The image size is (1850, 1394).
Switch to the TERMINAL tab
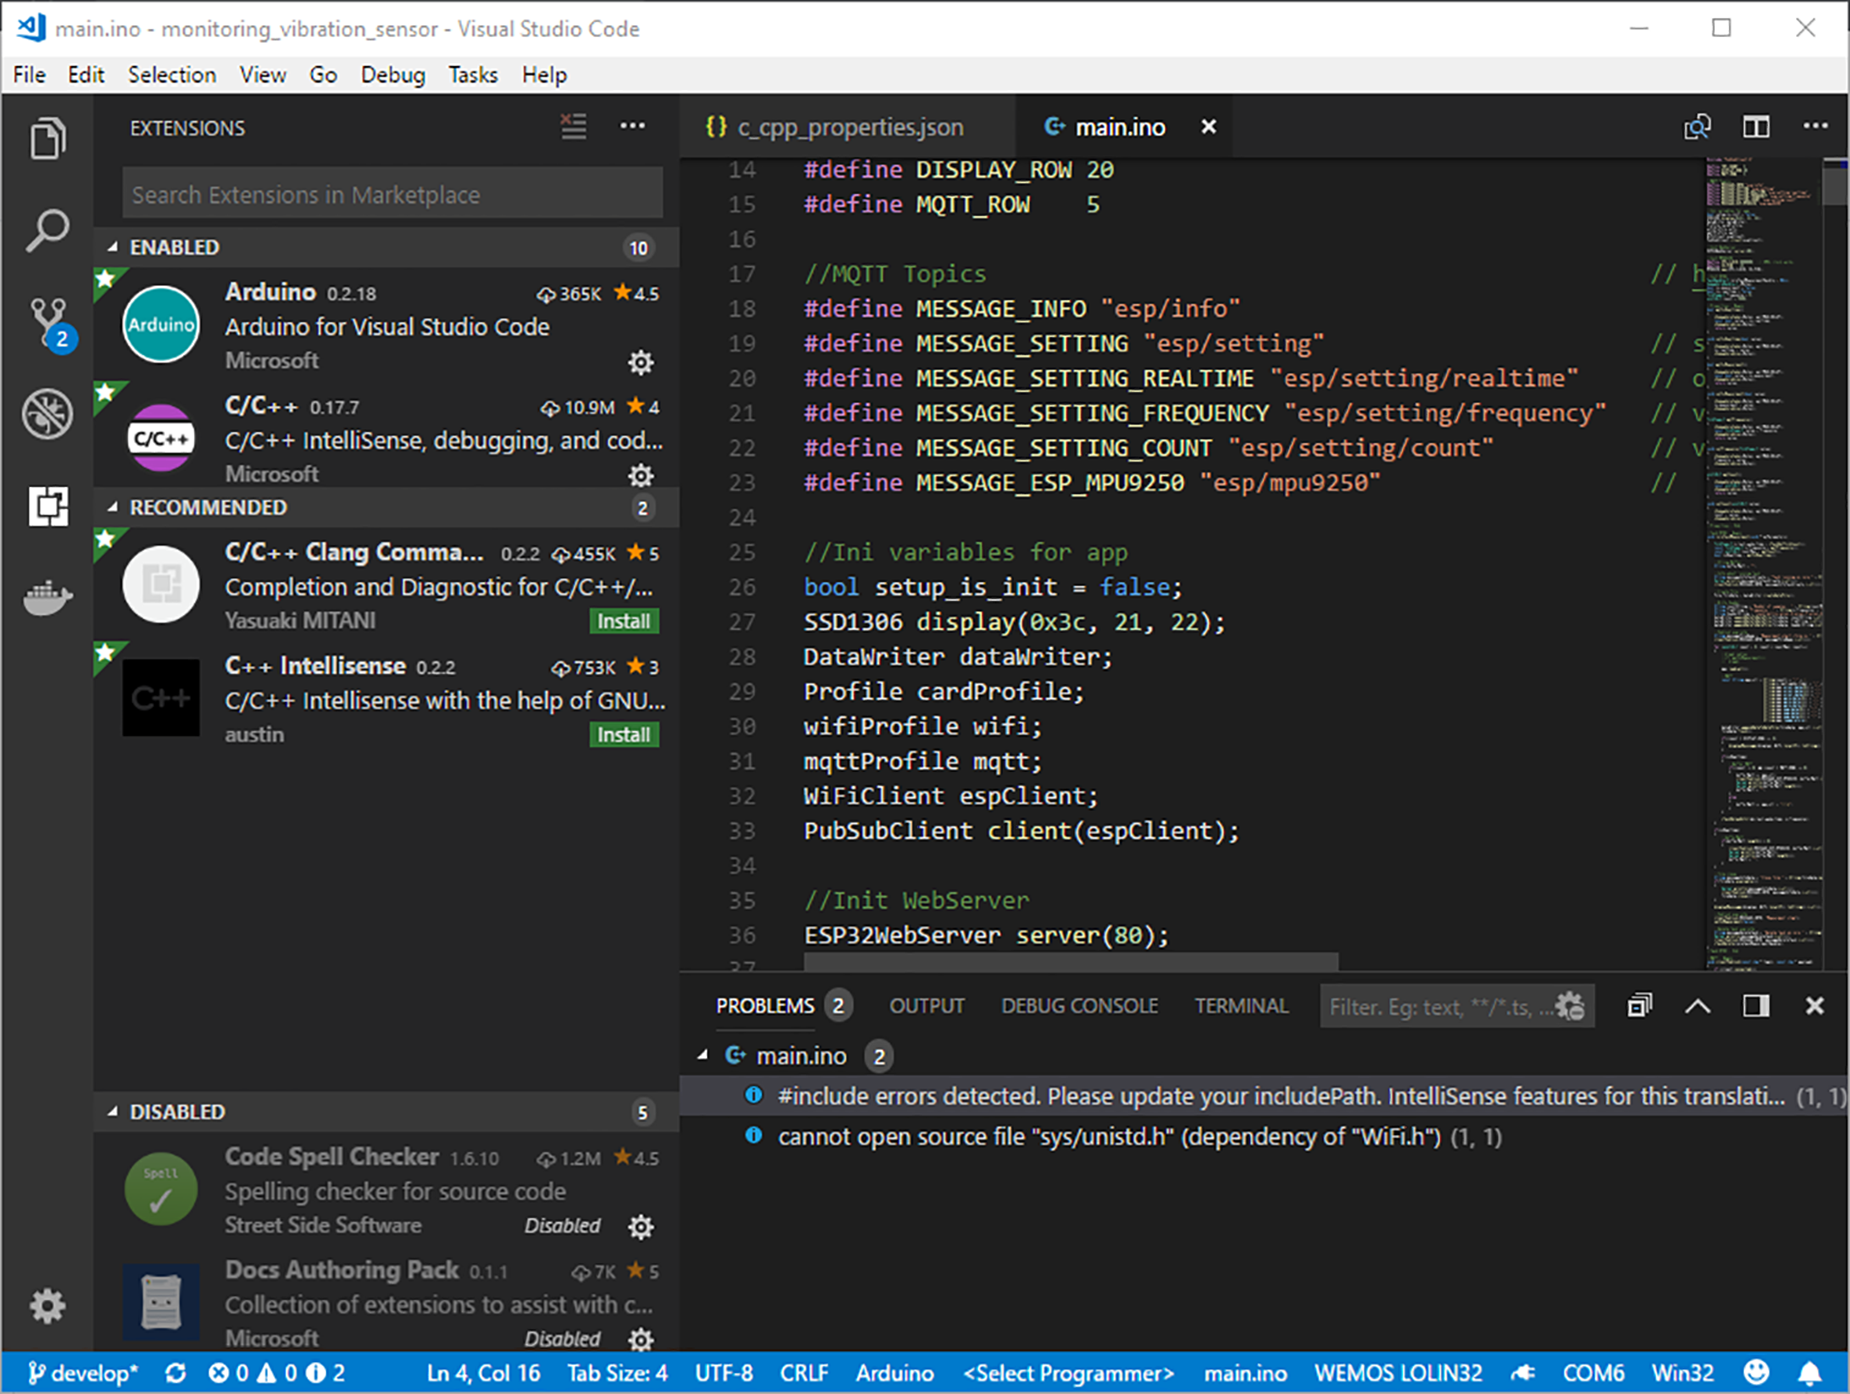click(1241, 1006)
